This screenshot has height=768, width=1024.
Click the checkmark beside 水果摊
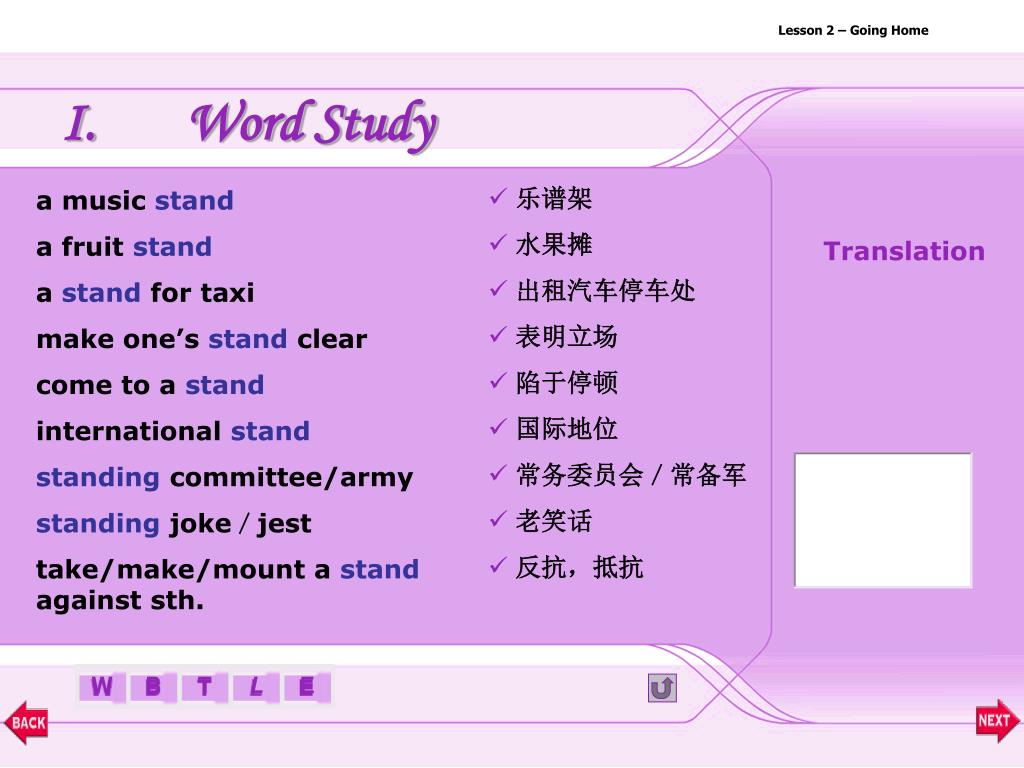coord(498,242)
